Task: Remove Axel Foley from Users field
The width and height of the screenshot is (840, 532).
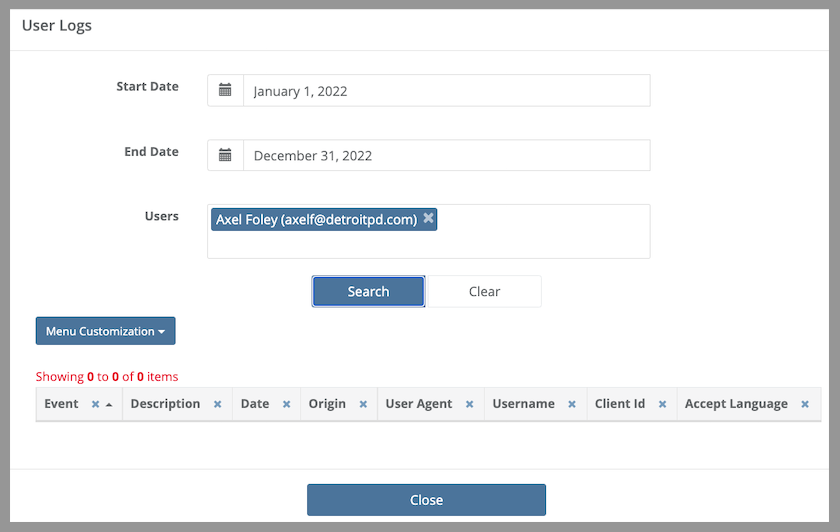Action: 428,218
